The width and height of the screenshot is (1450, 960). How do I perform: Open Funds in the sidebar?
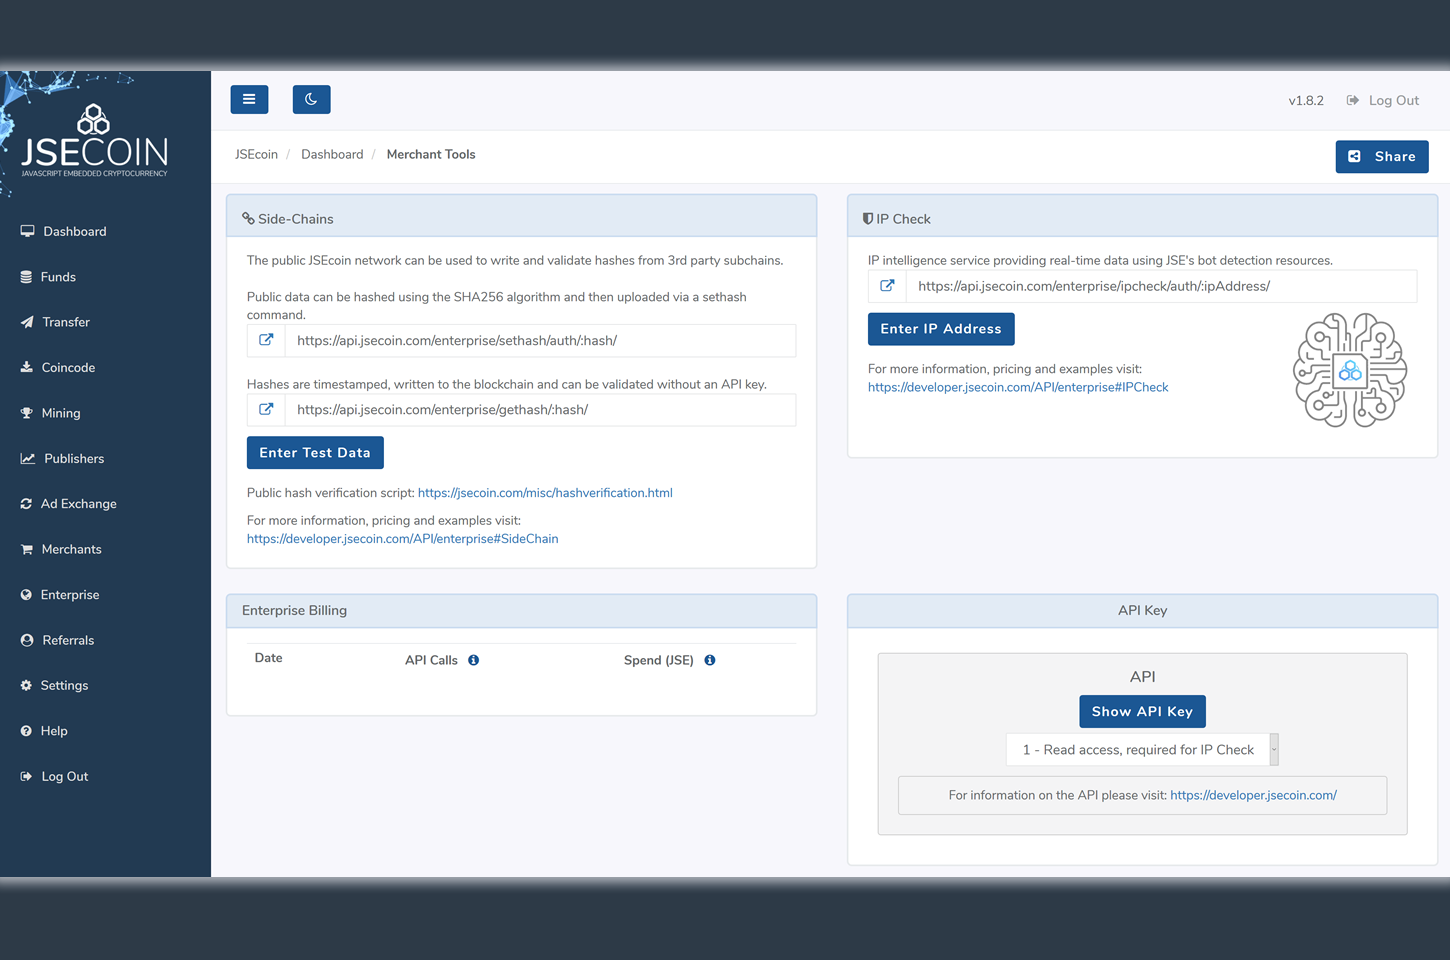coord(58,277)
